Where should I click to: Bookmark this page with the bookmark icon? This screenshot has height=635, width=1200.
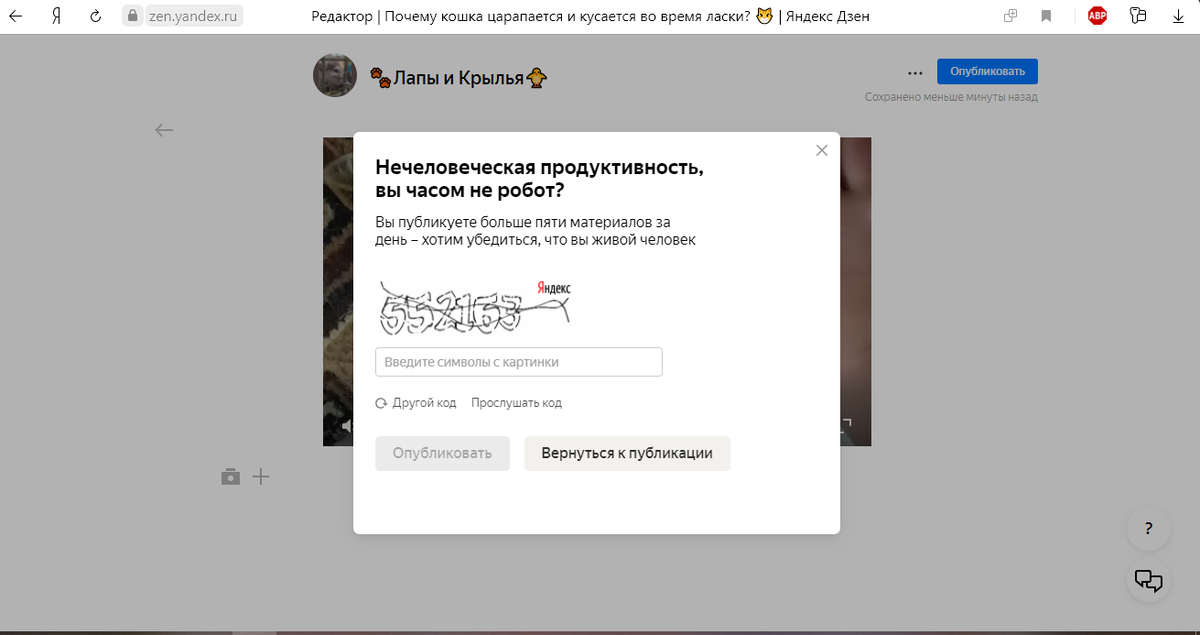[1046, 16]
